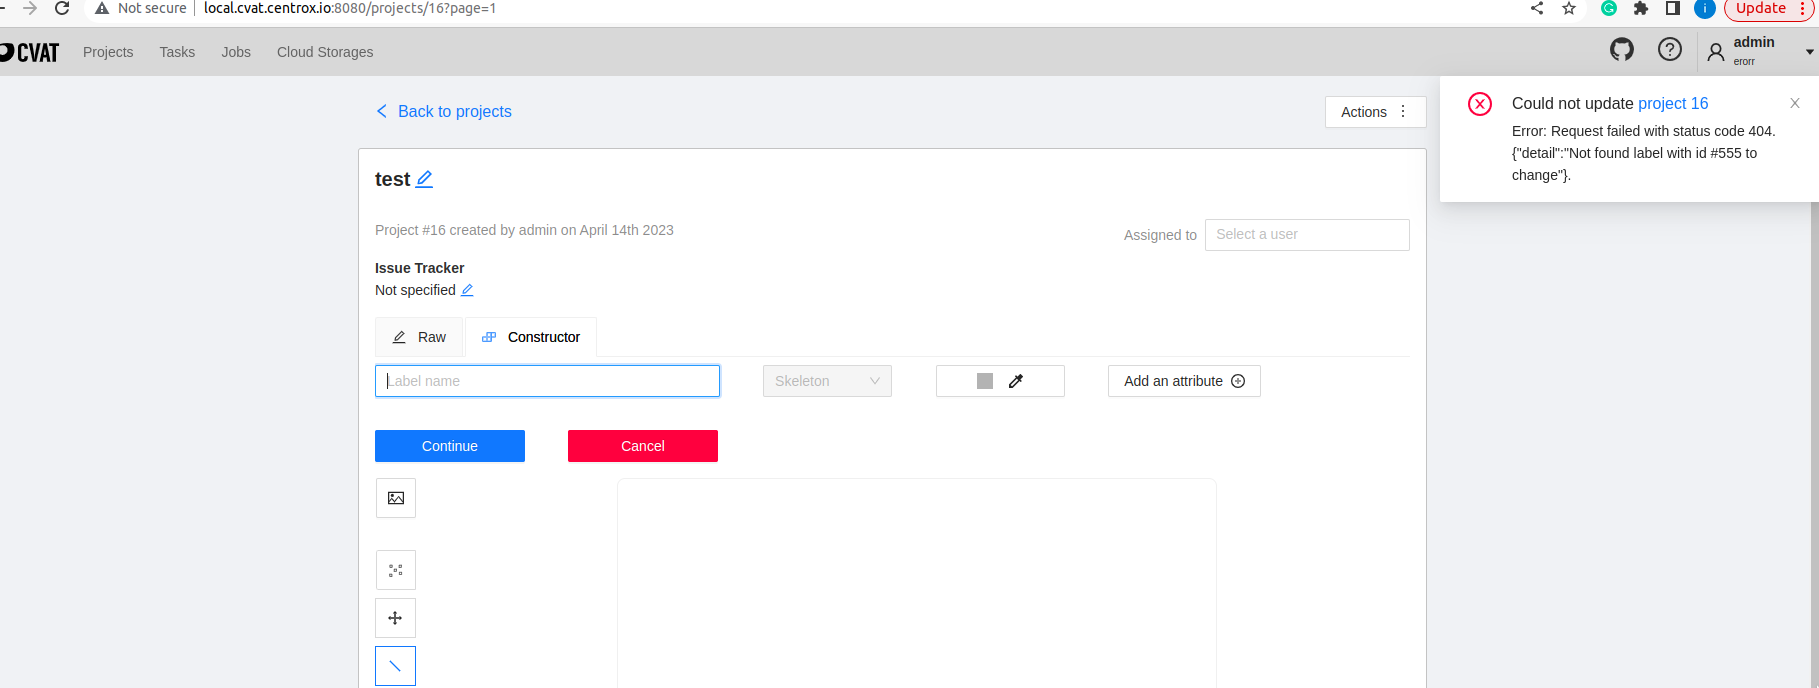This screenshot has height=688, width=1819.
Task: Click the Add an attribute button
Action: tap(1184, 381)
